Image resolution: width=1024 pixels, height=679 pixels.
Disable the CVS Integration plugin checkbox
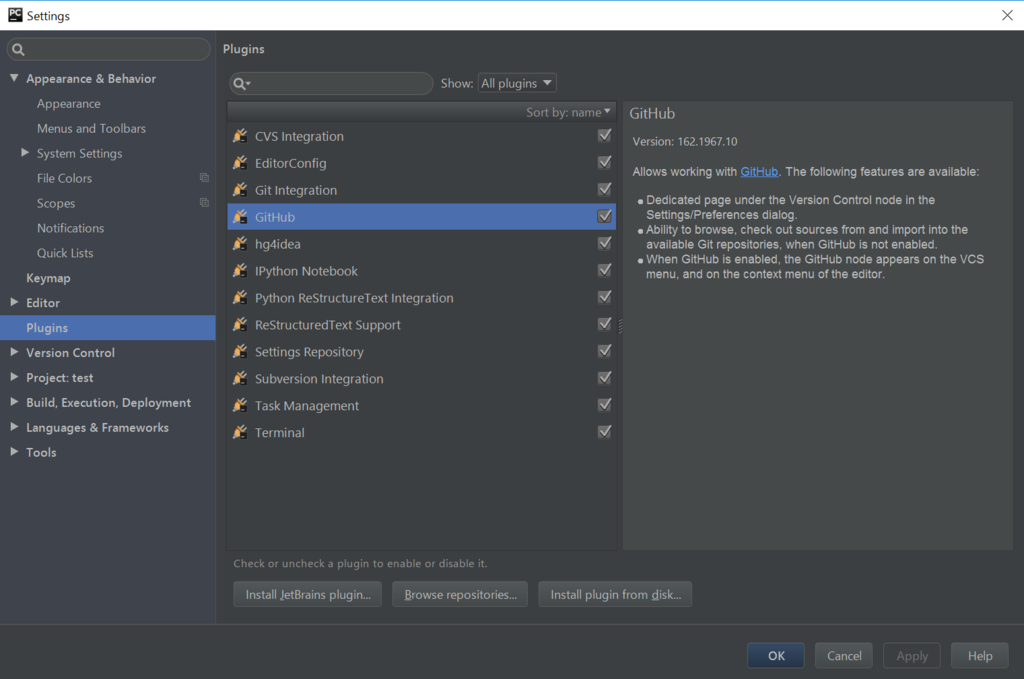click(605, 135)
